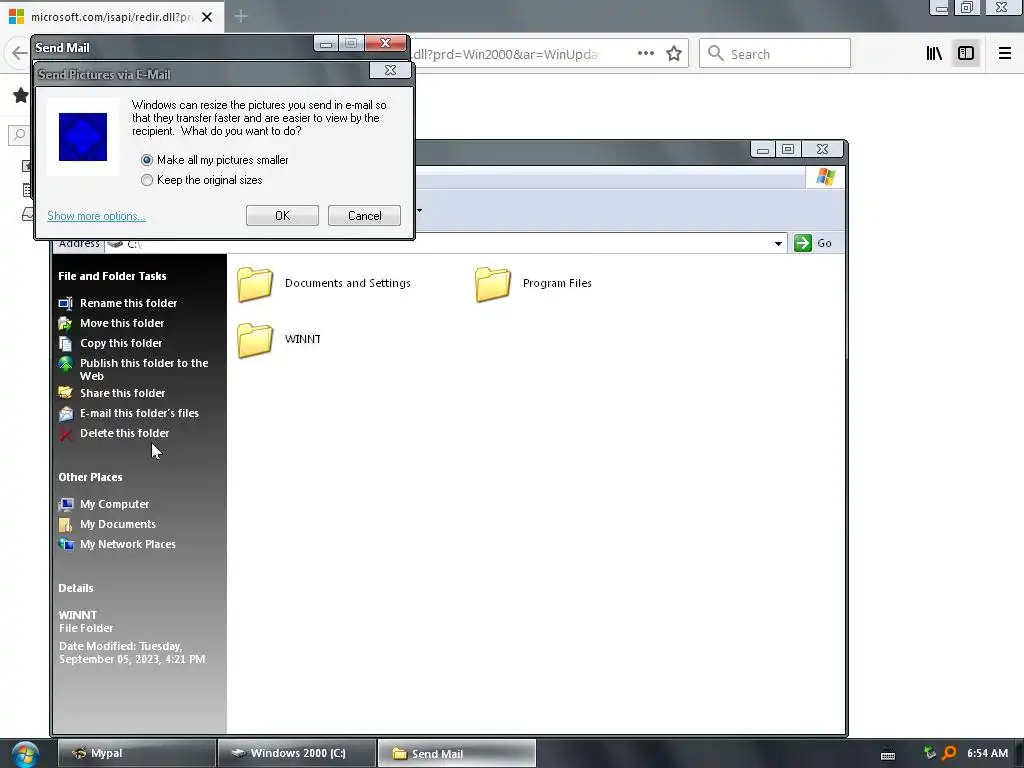The height and width of the screenshot is (768, 1024).
Task: Click the magnifier icon in browser search box
Action: point(716,54)
